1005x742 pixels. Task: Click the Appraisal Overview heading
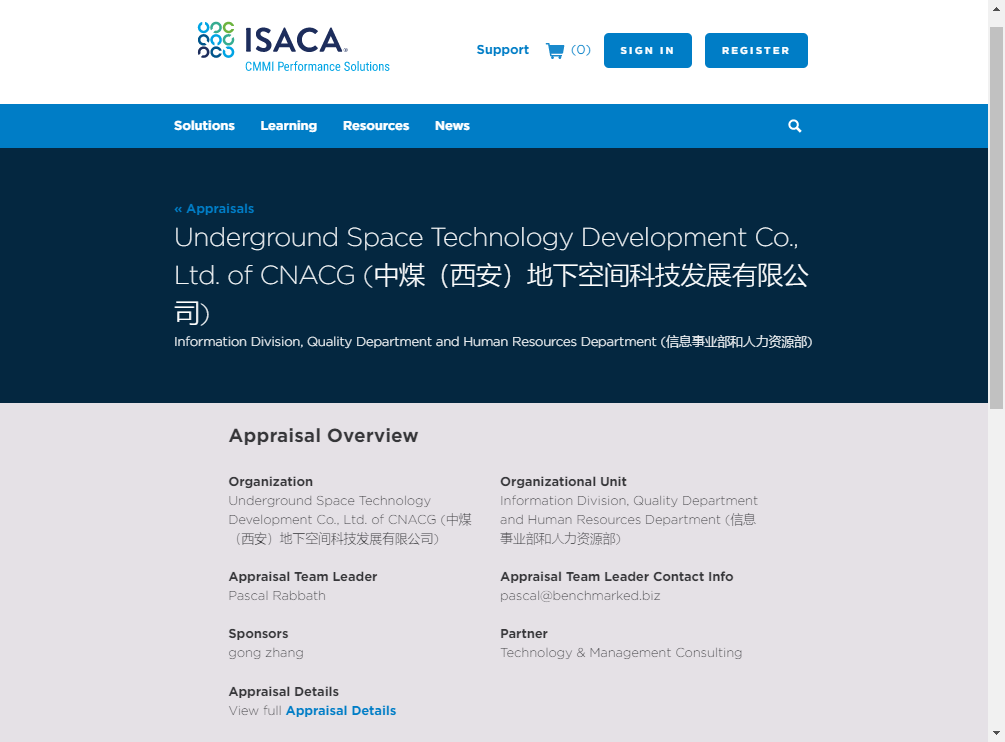323,436
